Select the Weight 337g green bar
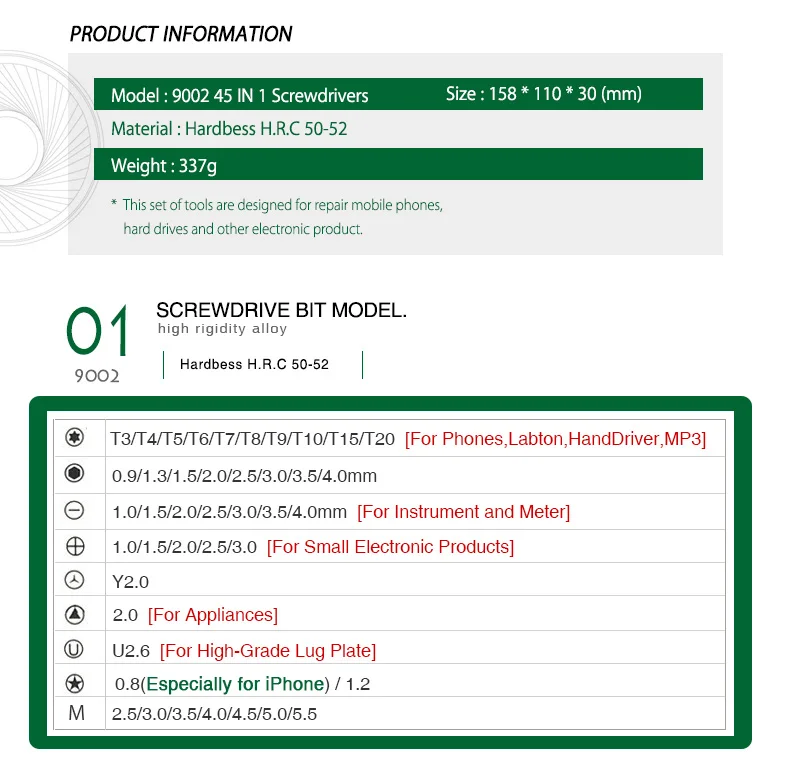Image resolution: width=790 pixels, height=762 pixels. (399, 164)
